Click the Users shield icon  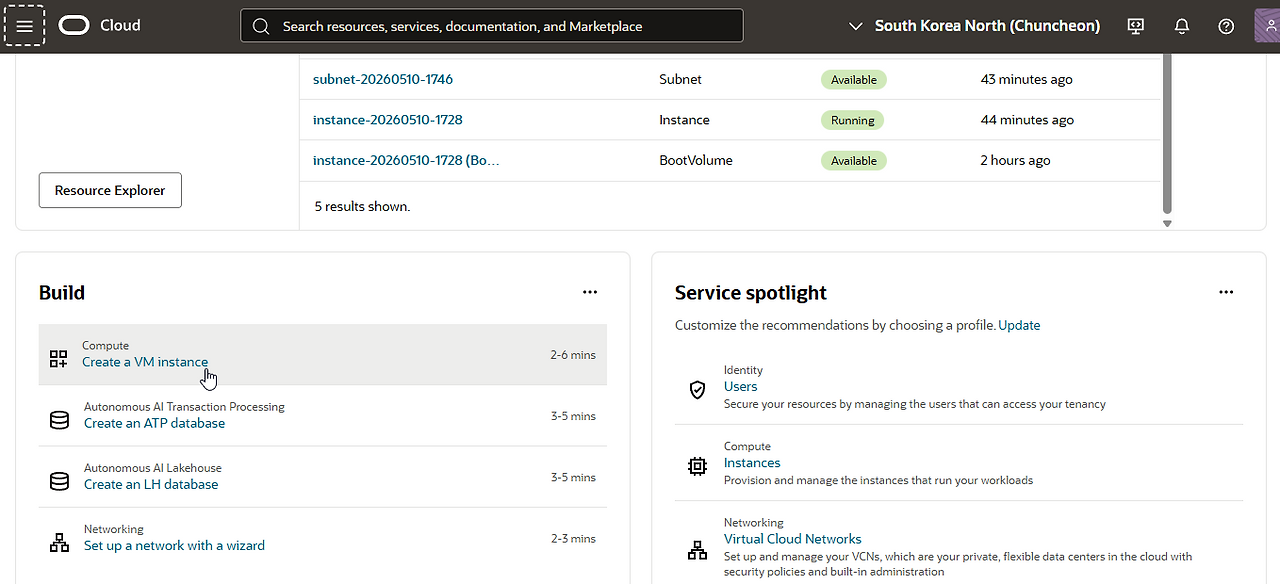point(698,390)
